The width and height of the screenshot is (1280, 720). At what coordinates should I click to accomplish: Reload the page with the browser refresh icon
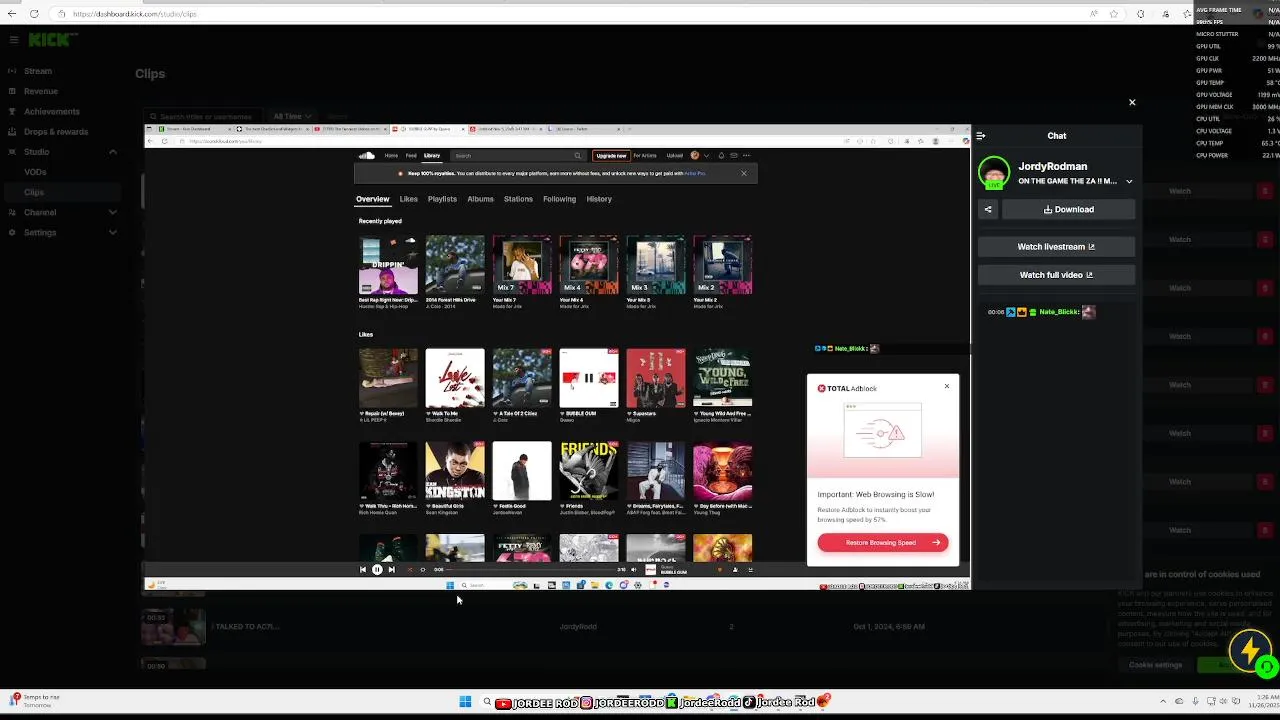point(34,14)
